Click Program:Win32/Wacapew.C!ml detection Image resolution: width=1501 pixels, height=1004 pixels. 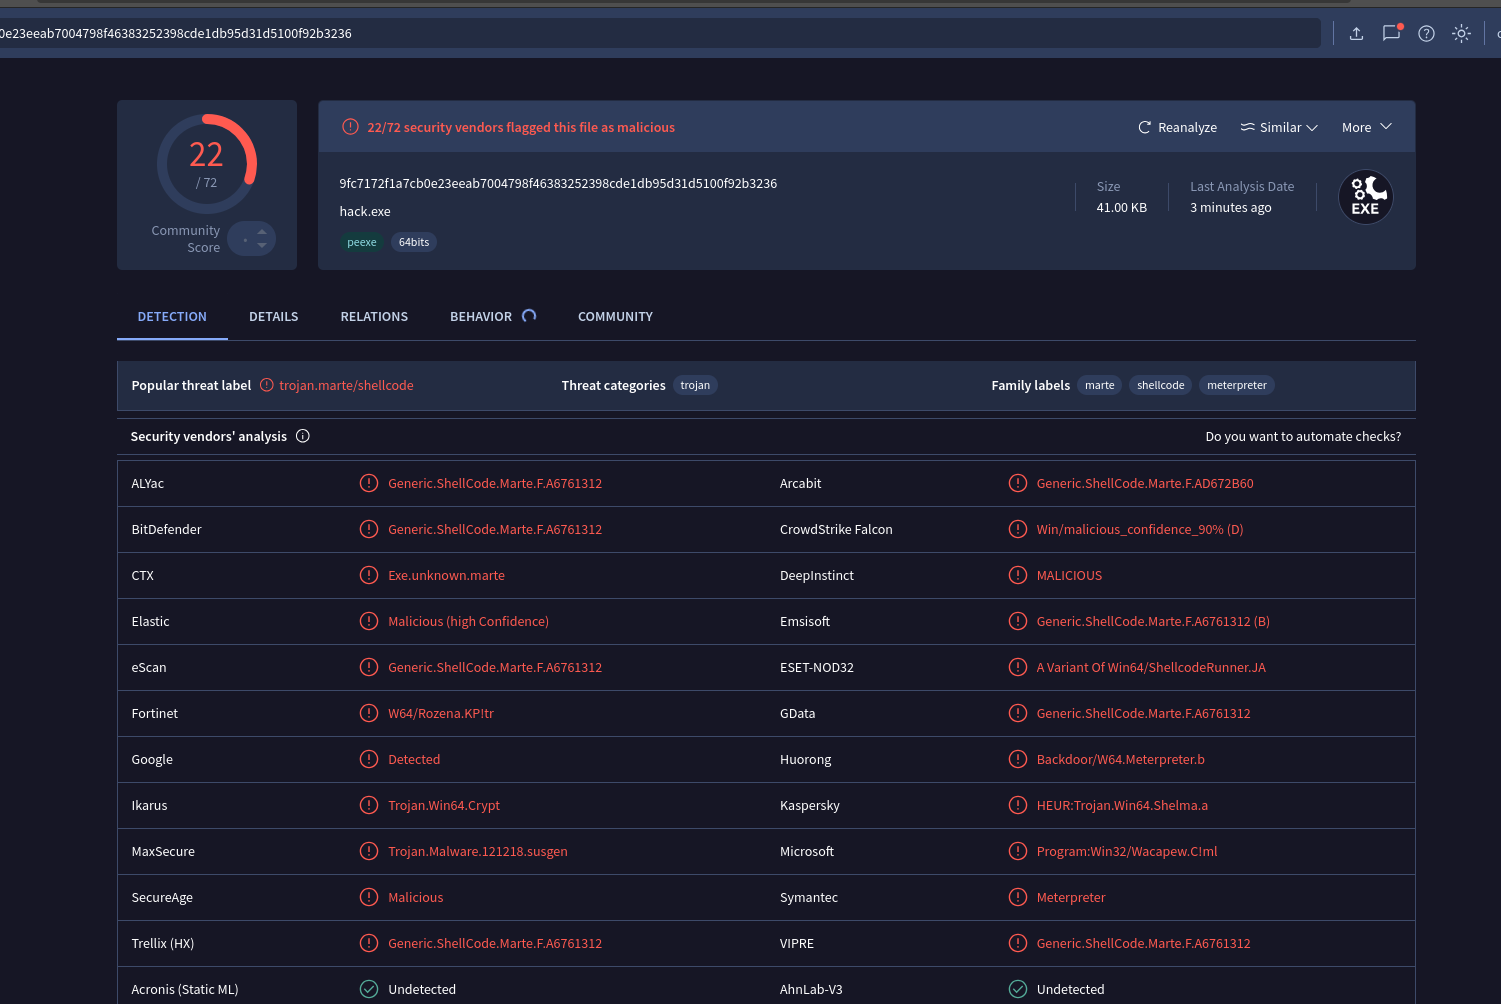[x=1127, y=851]
